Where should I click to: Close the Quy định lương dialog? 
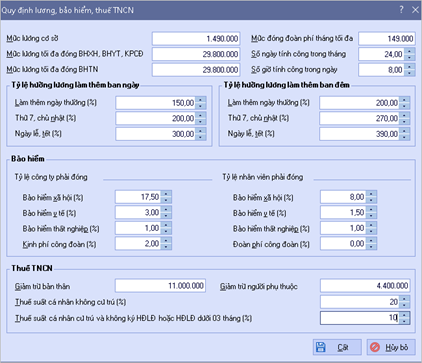tap(415, 10)
